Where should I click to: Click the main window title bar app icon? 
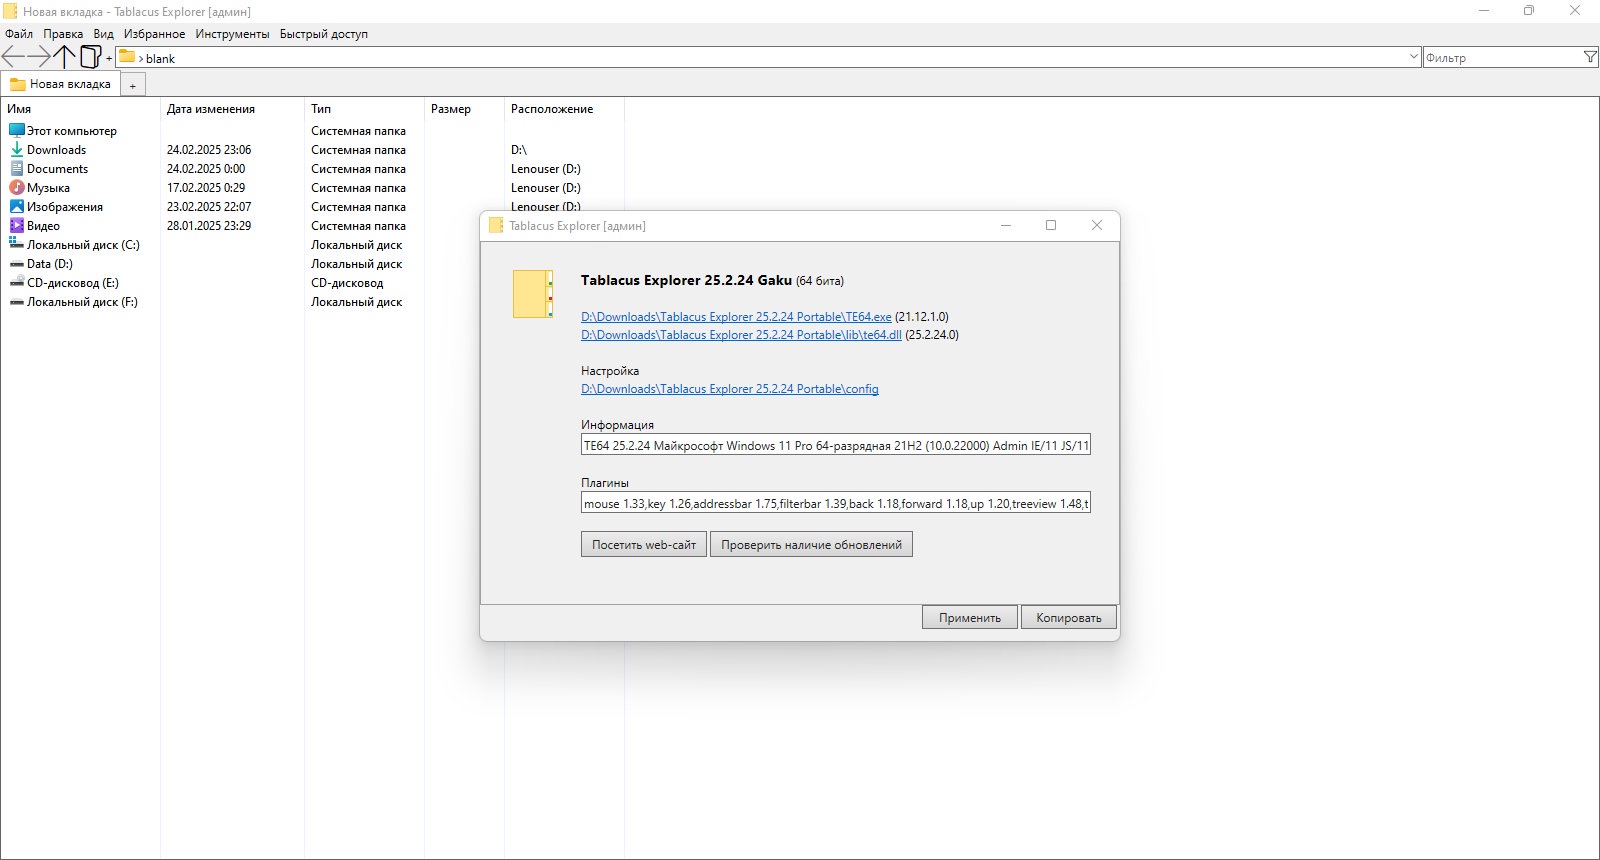coord(10,11)
